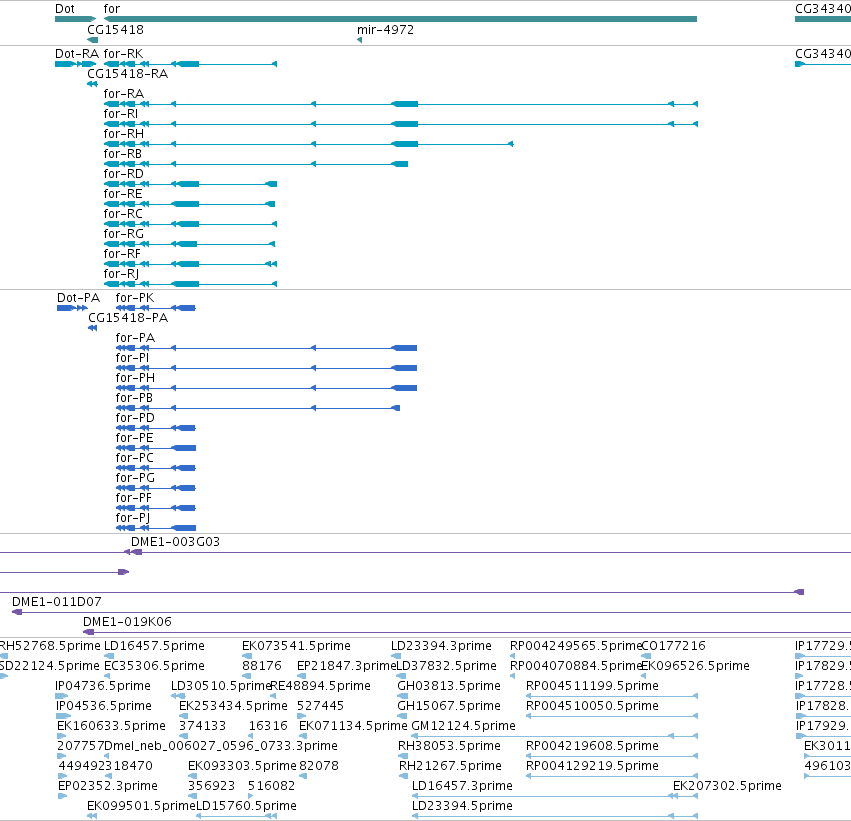Click the for-PF protein label
The height and width of the screenshot is (821, 851).
133,499
